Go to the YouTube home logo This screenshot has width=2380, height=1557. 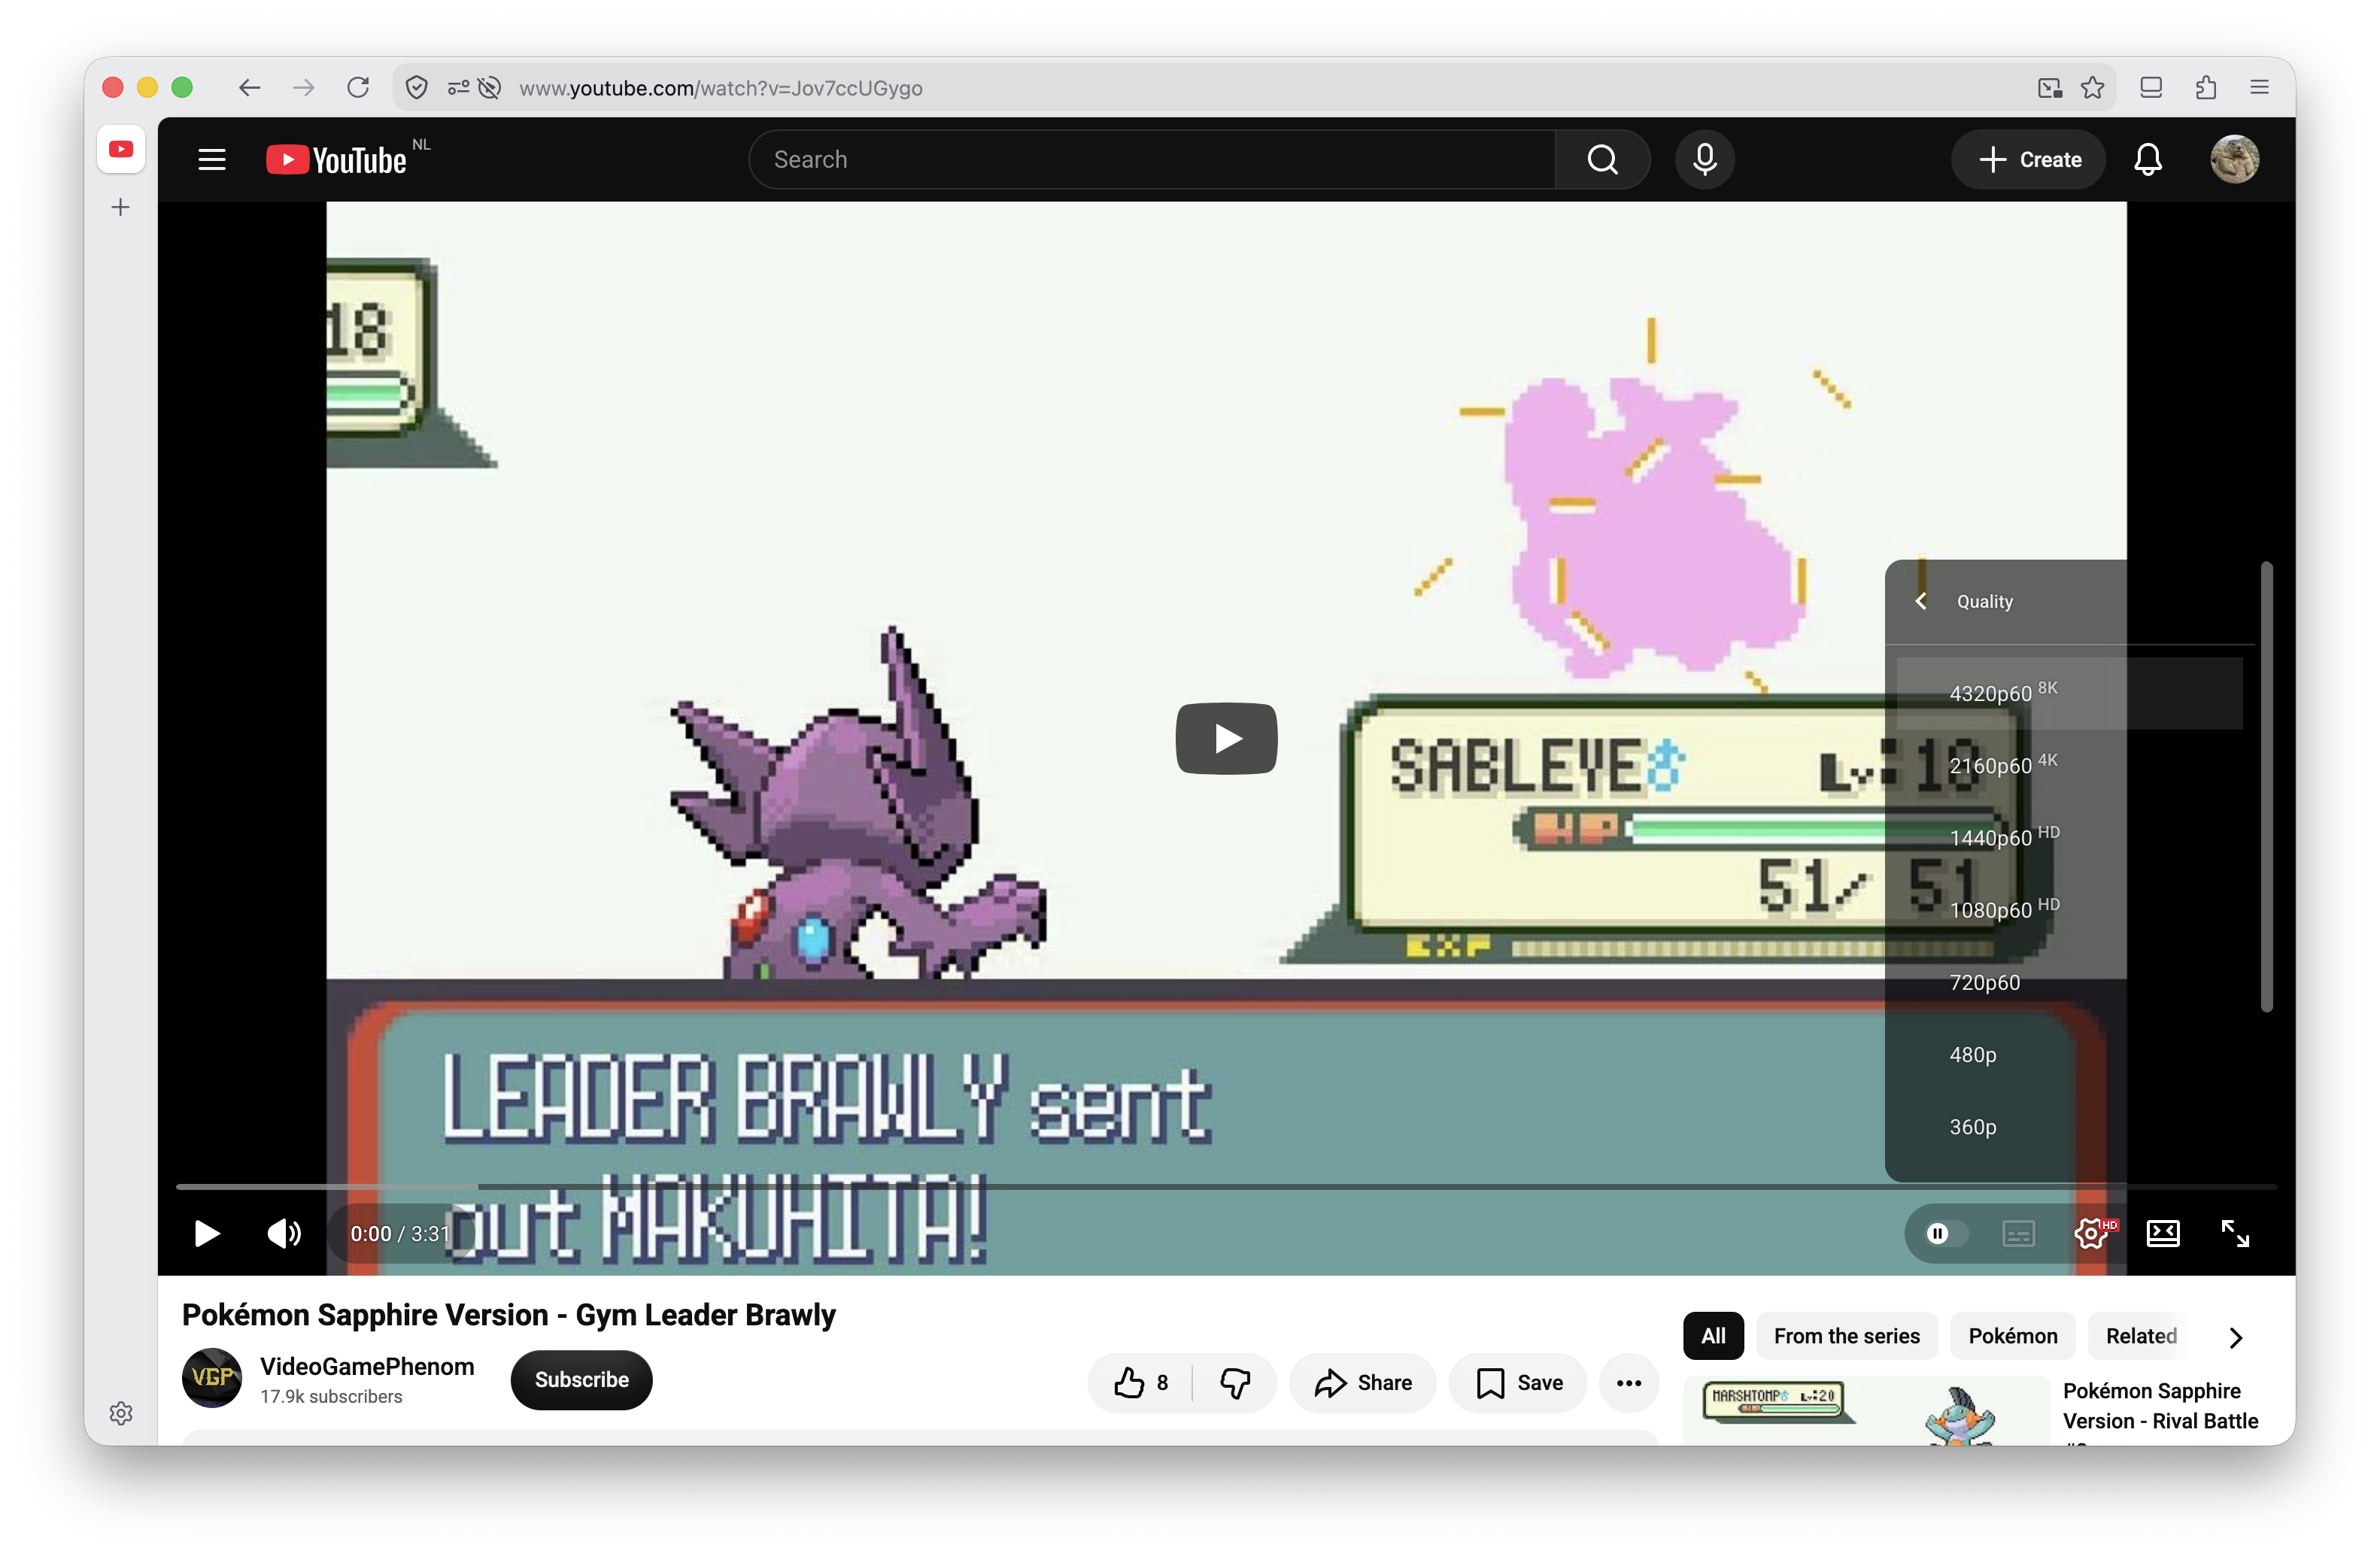coord(337,160)
